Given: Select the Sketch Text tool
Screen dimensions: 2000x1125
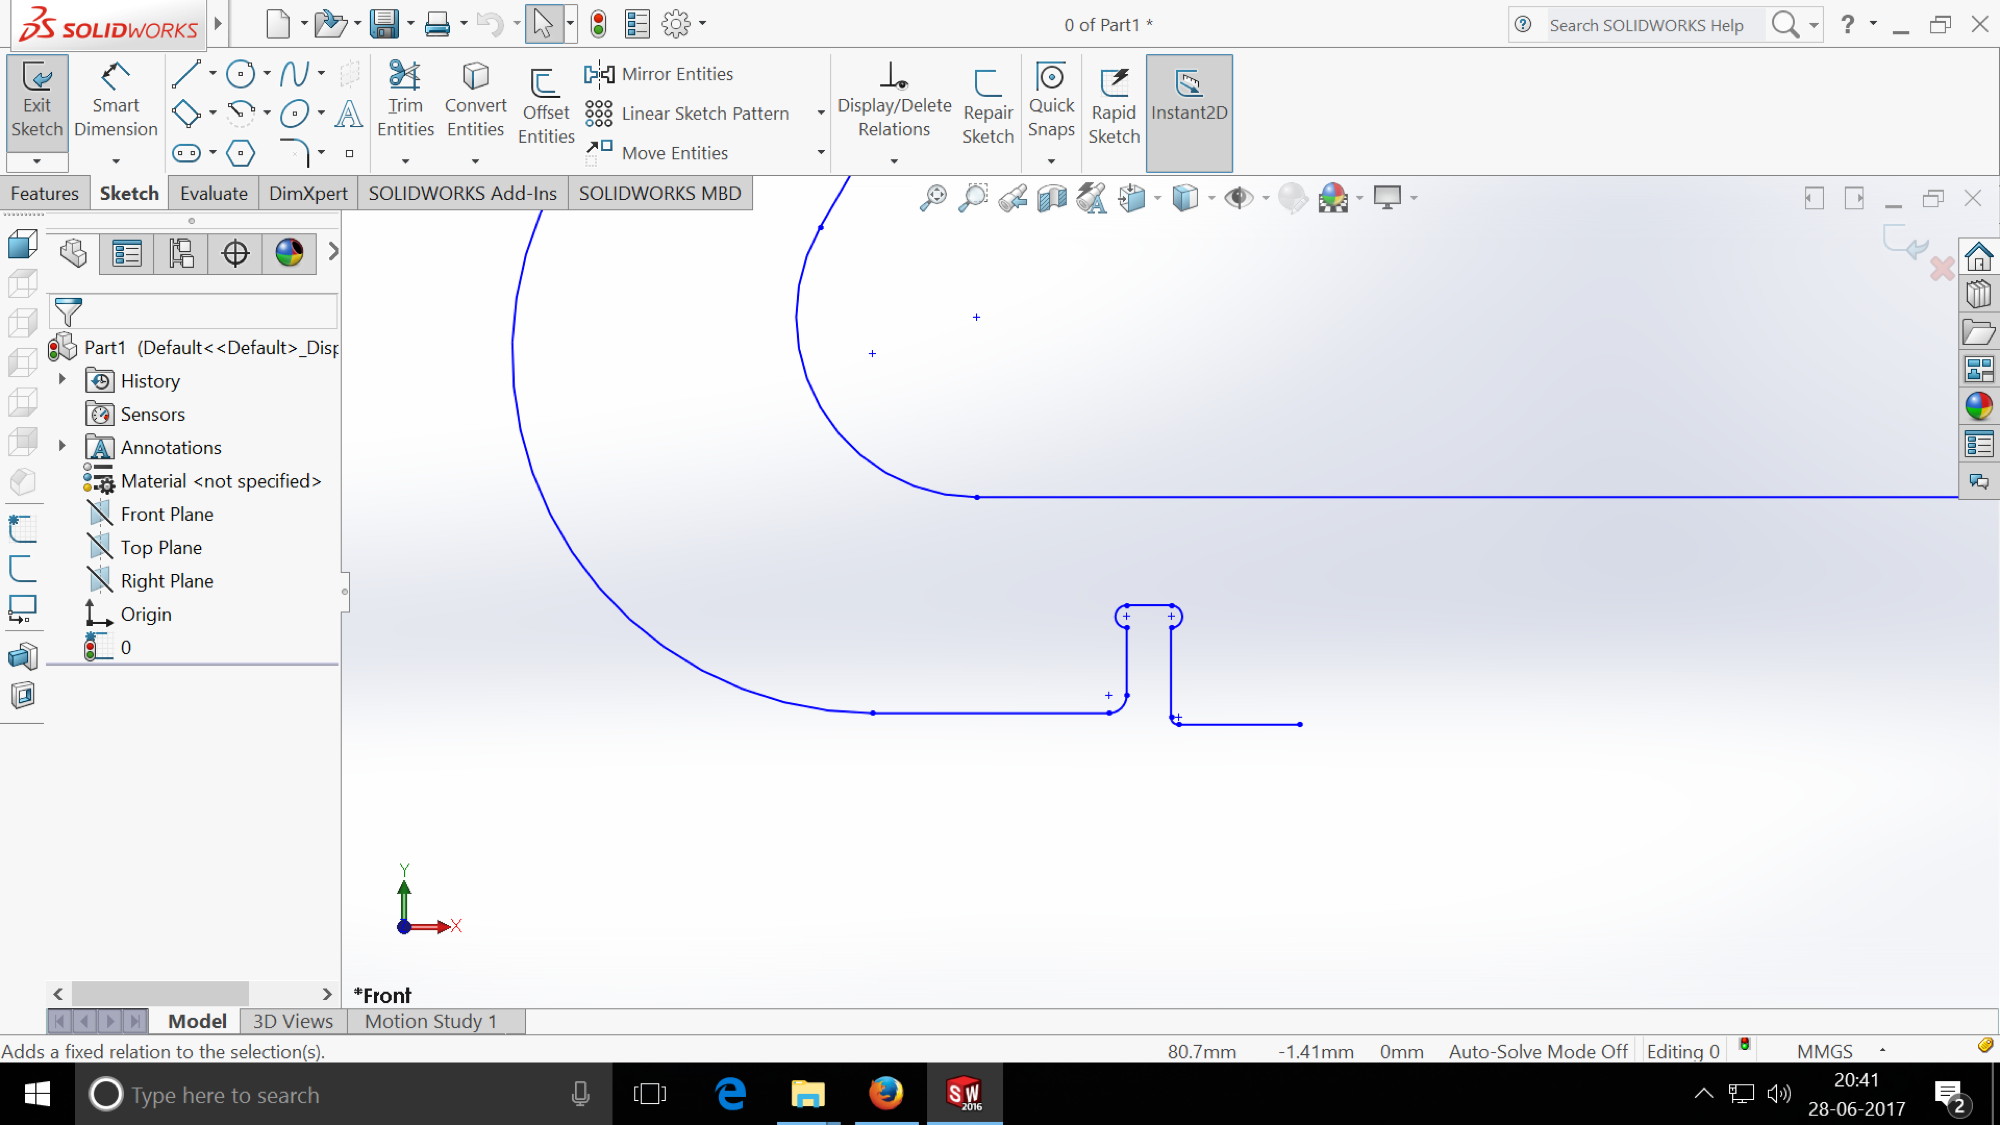Looking at the screenshot, I should point(348,114).
